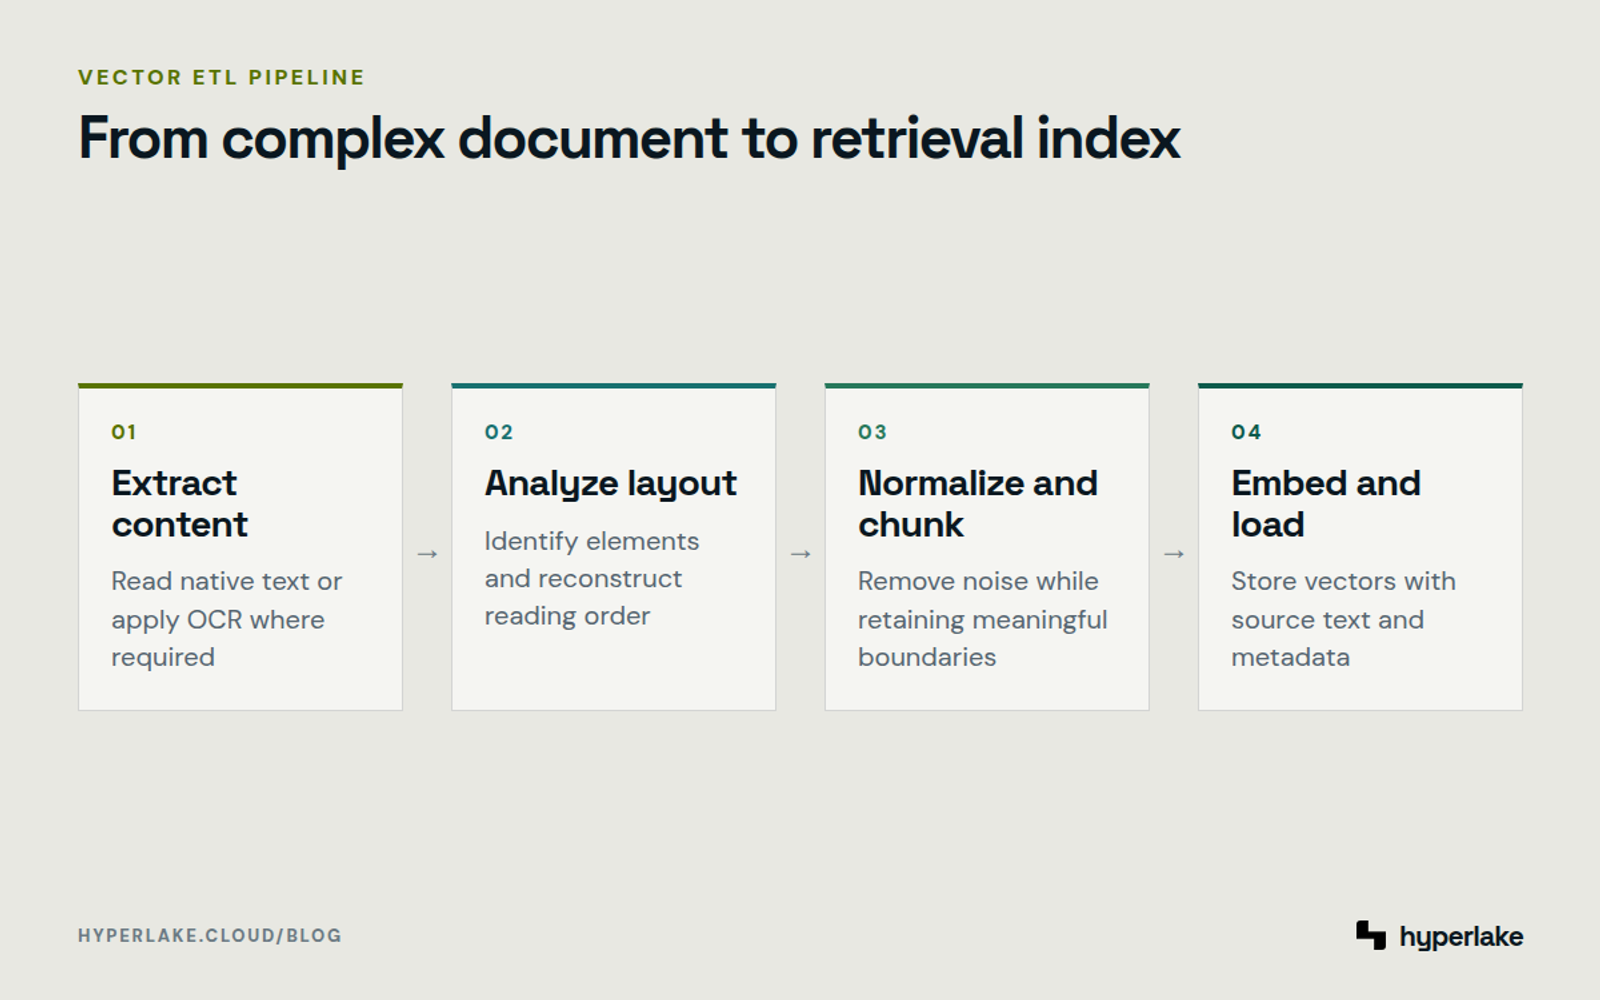Click step number "02"
Image resolution: width=1600 pixels, height=1000 pixels.
point(499,432)
